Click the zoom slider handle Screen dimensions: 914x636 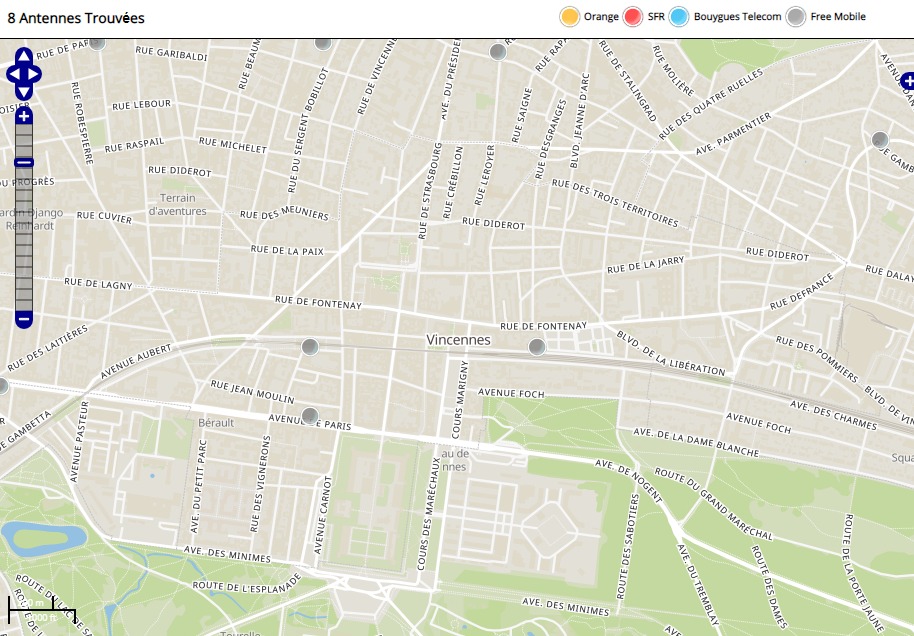click(x=24, y=162)
